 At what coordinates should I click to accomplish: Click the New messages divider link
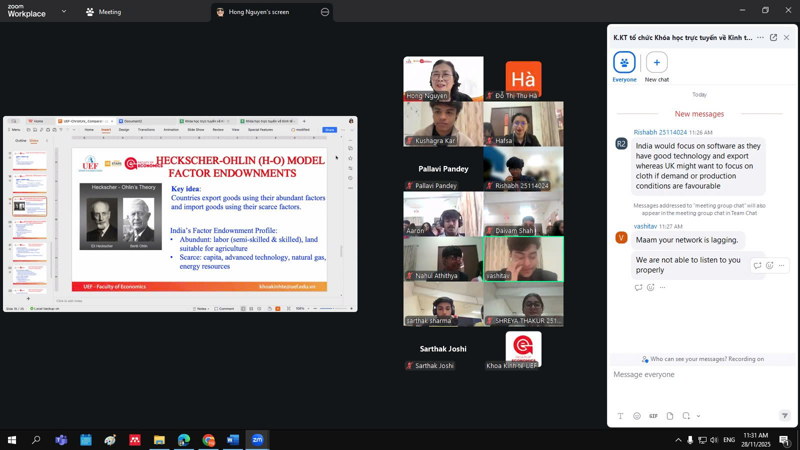point(699,114)
